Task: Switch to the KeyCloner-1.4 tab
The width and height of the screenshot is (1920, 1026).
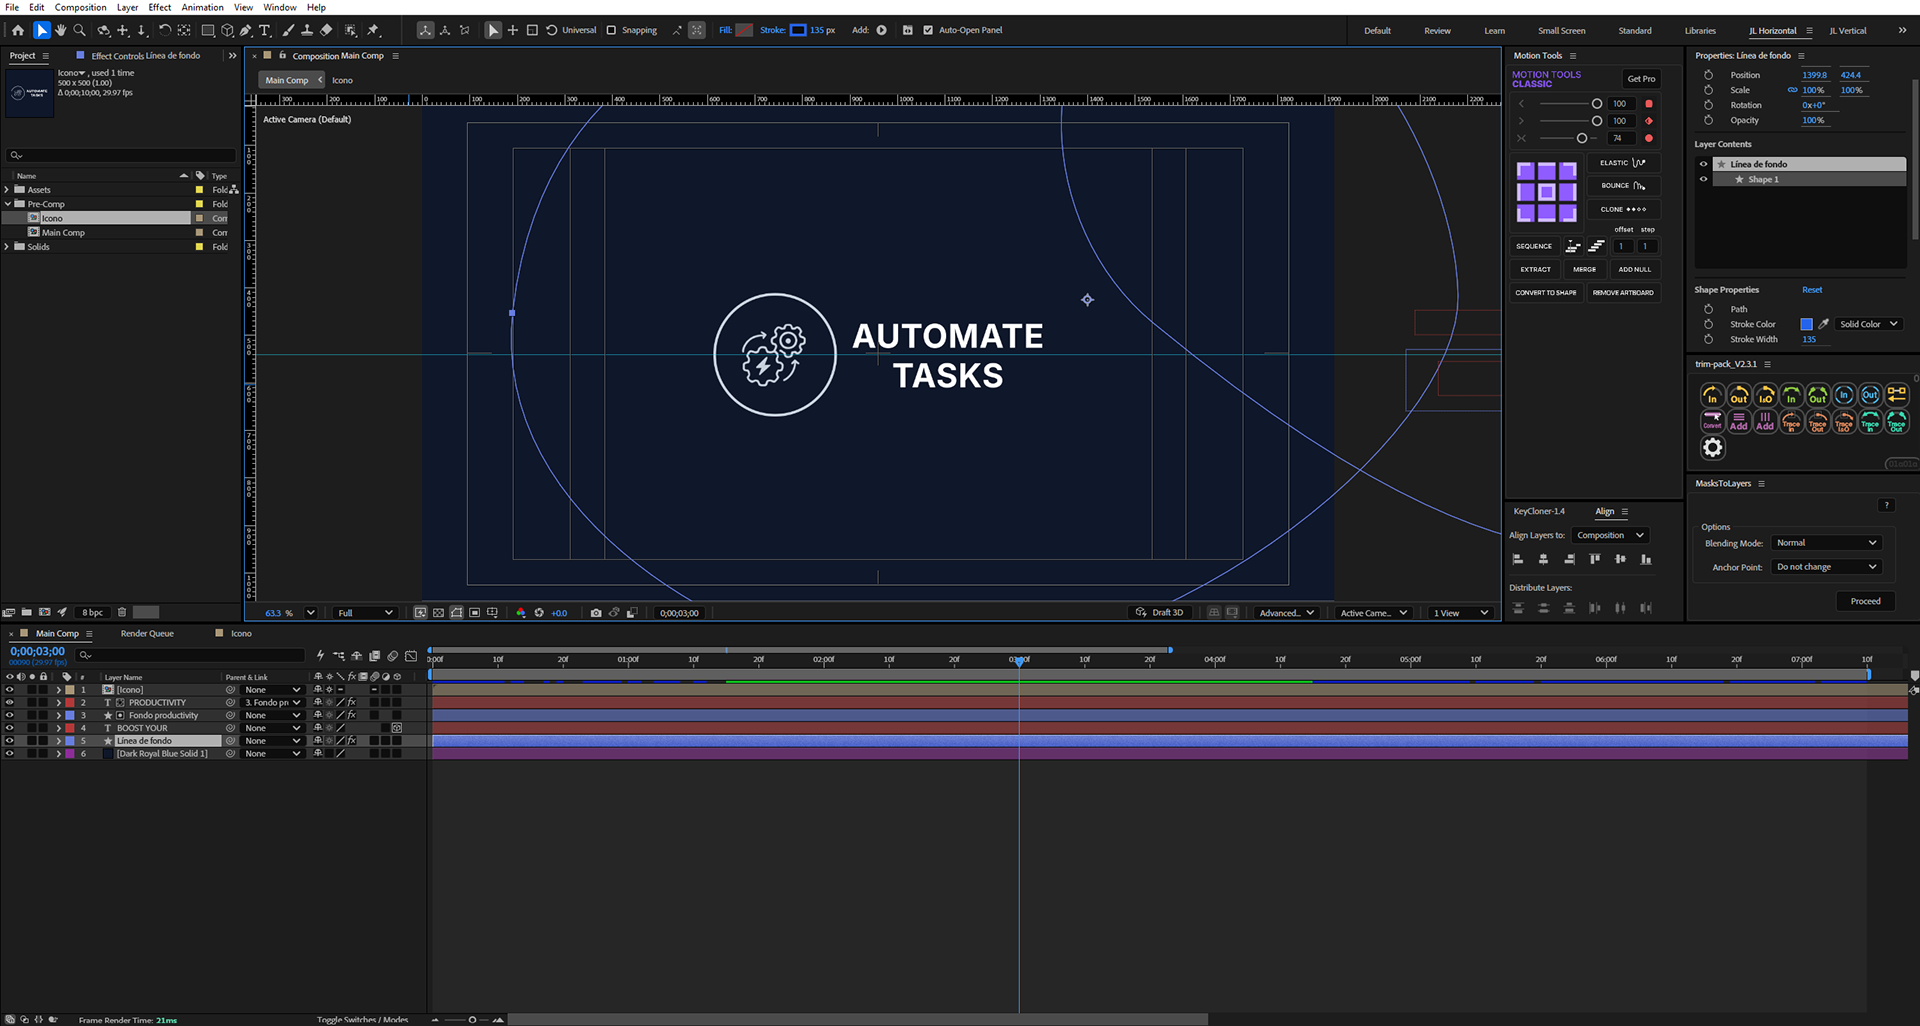Action: point(1539,512)
